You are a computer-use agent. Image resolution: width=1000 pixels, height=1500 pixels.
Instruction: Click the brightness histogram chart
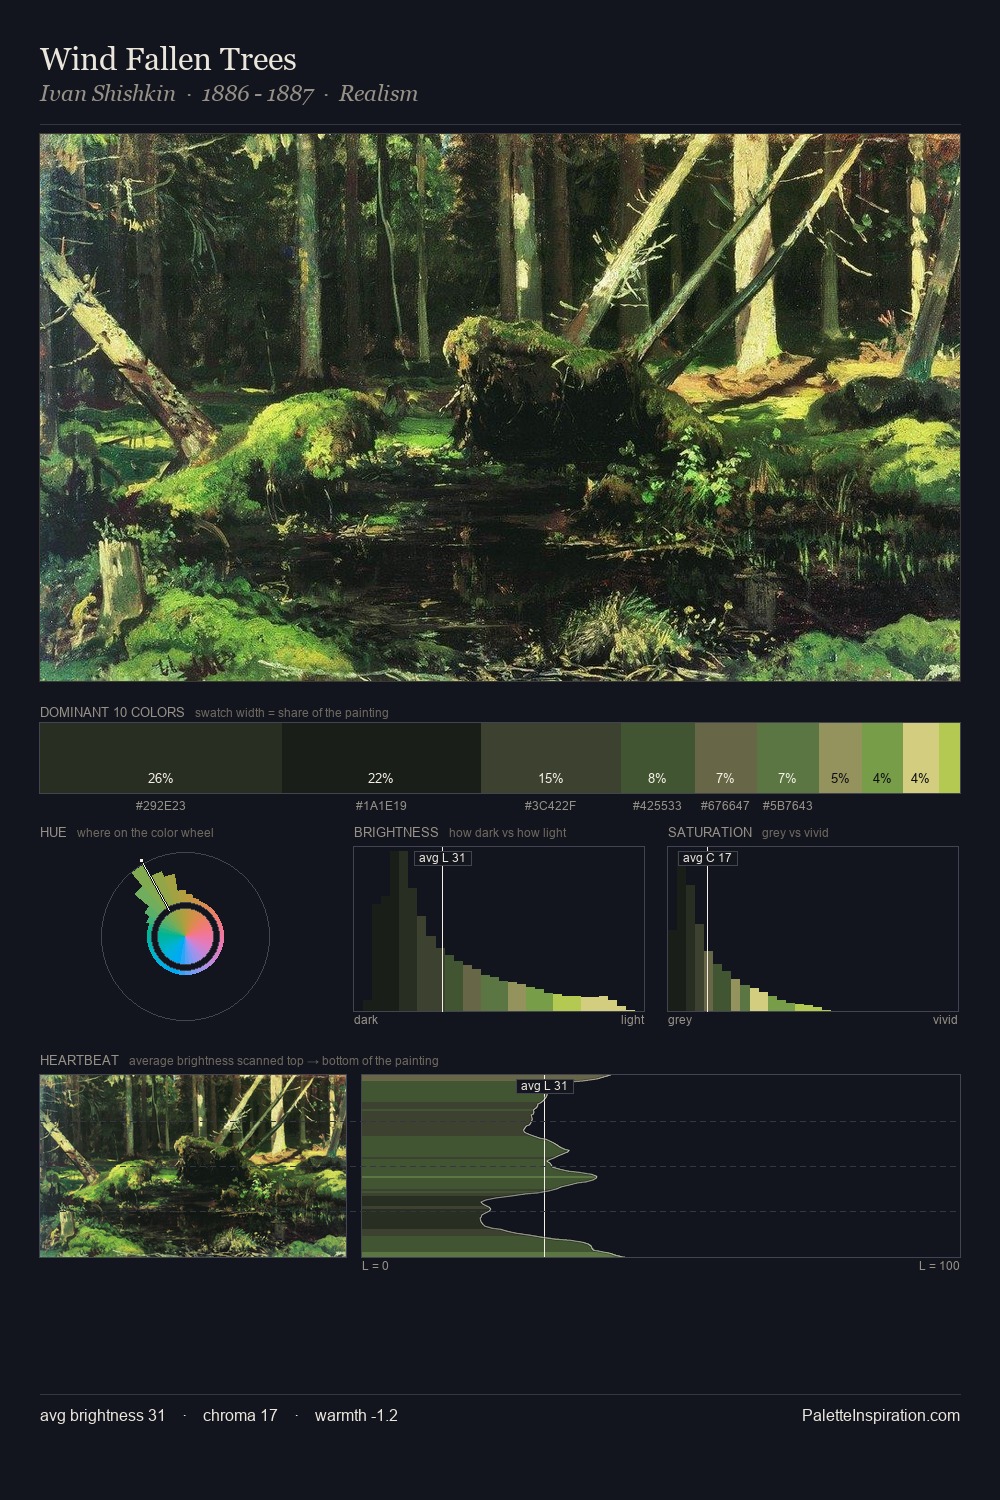(x=499, y=929)
